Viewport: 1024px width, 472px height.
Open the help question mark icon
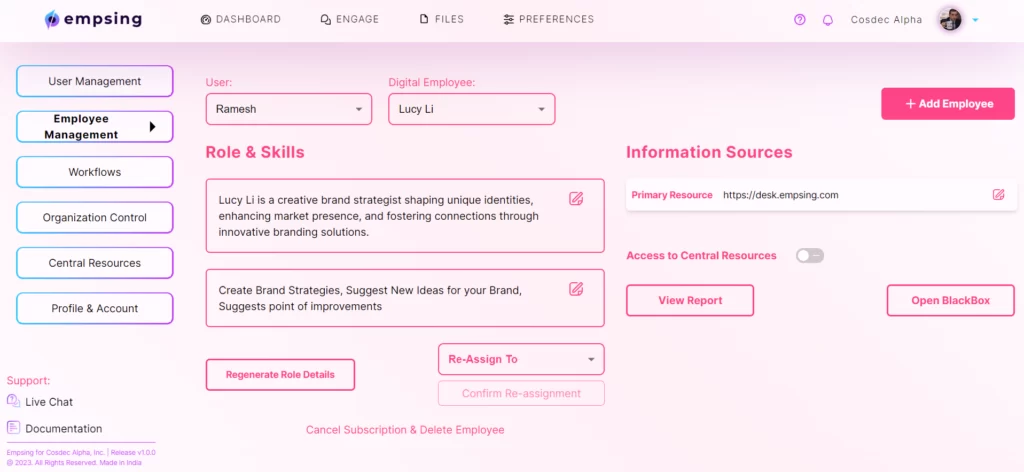point(799,20)
